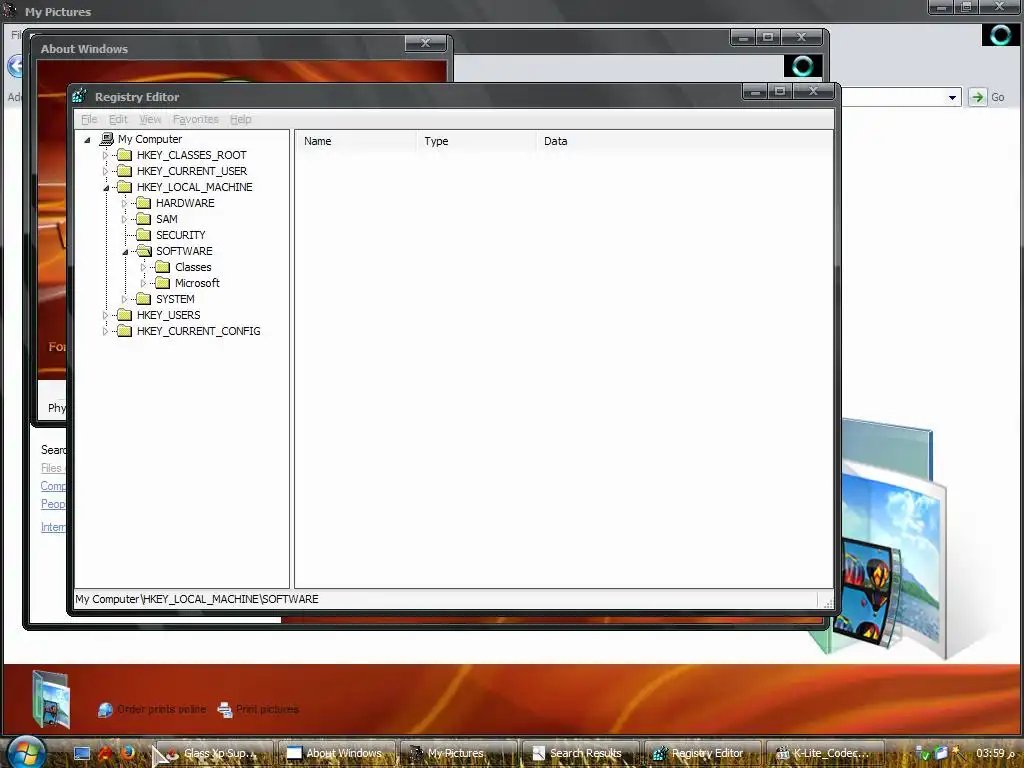Viewport: 1024px width, 768px height.
Task: Click the 03:59 clock in the tray
Action: coord(996,753)
